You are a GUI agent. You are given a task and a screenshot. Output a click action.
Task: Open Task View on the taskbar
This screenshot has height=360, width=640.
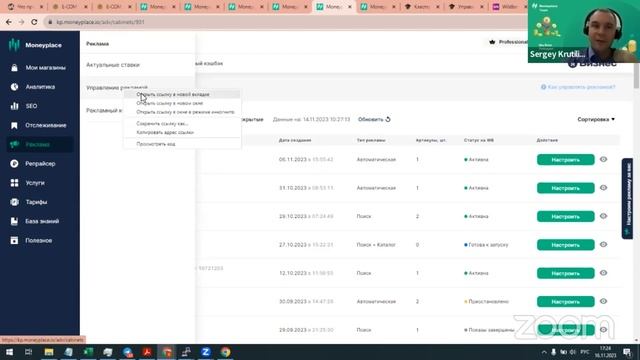(28, 352)
